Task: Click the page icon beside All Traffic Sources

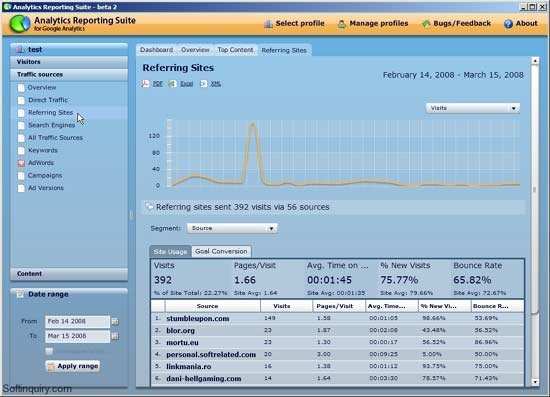Action: coord(21,138)
